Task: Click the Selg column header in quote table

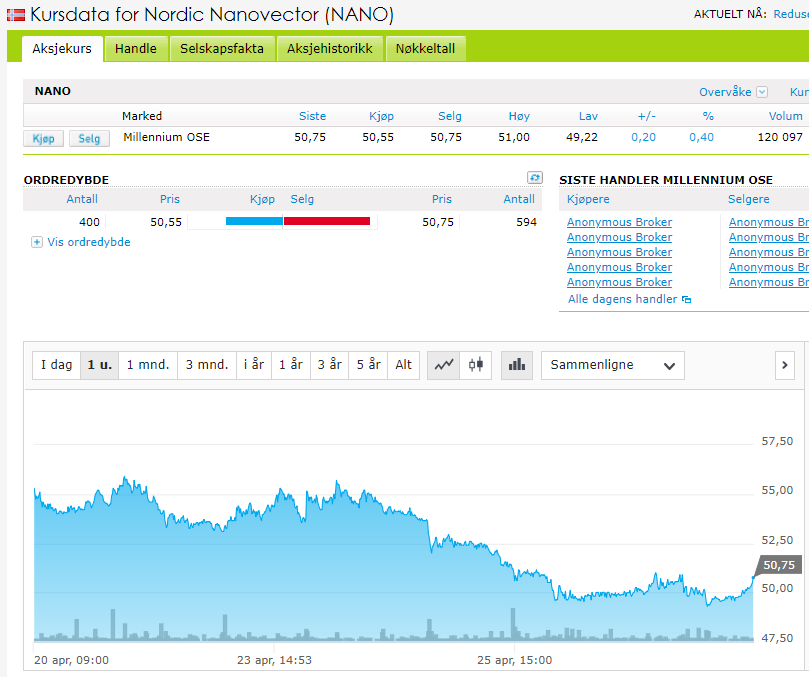Action: [x=450, y=116]
